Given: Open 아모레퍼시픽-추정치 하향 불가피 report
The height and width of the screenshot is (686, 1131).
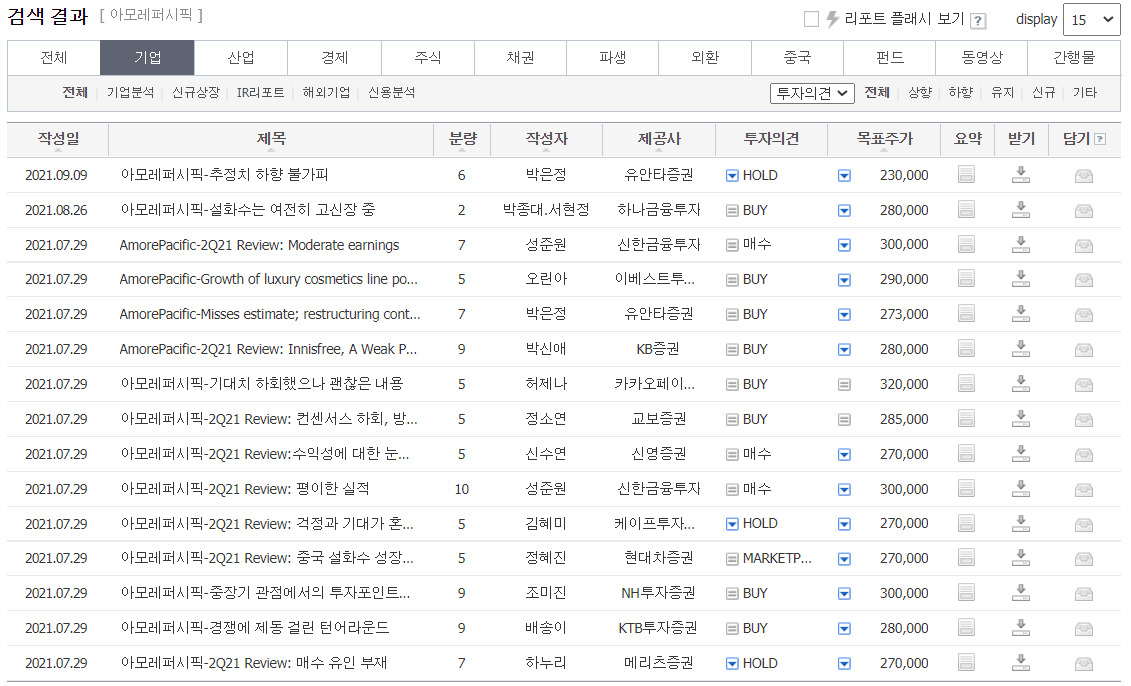Looking at the screenshot, I should pos(224,175).
